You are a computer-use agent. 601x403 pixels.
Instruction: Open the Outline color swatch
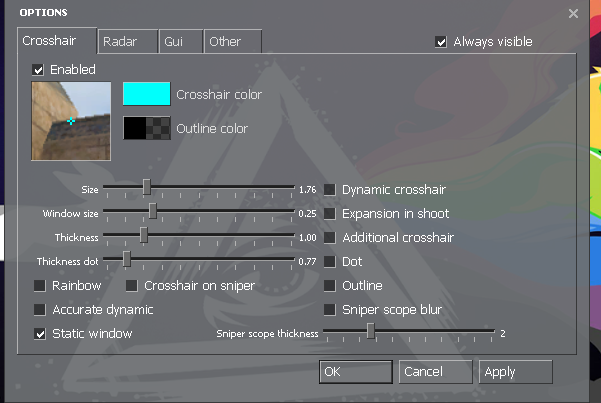coord(146,128)
